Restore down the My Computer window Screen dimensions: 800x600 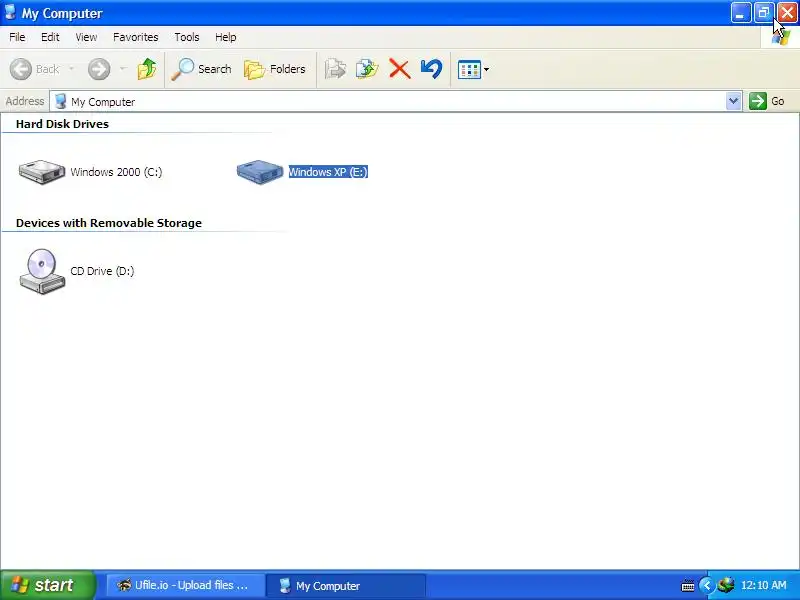point(764,13)
